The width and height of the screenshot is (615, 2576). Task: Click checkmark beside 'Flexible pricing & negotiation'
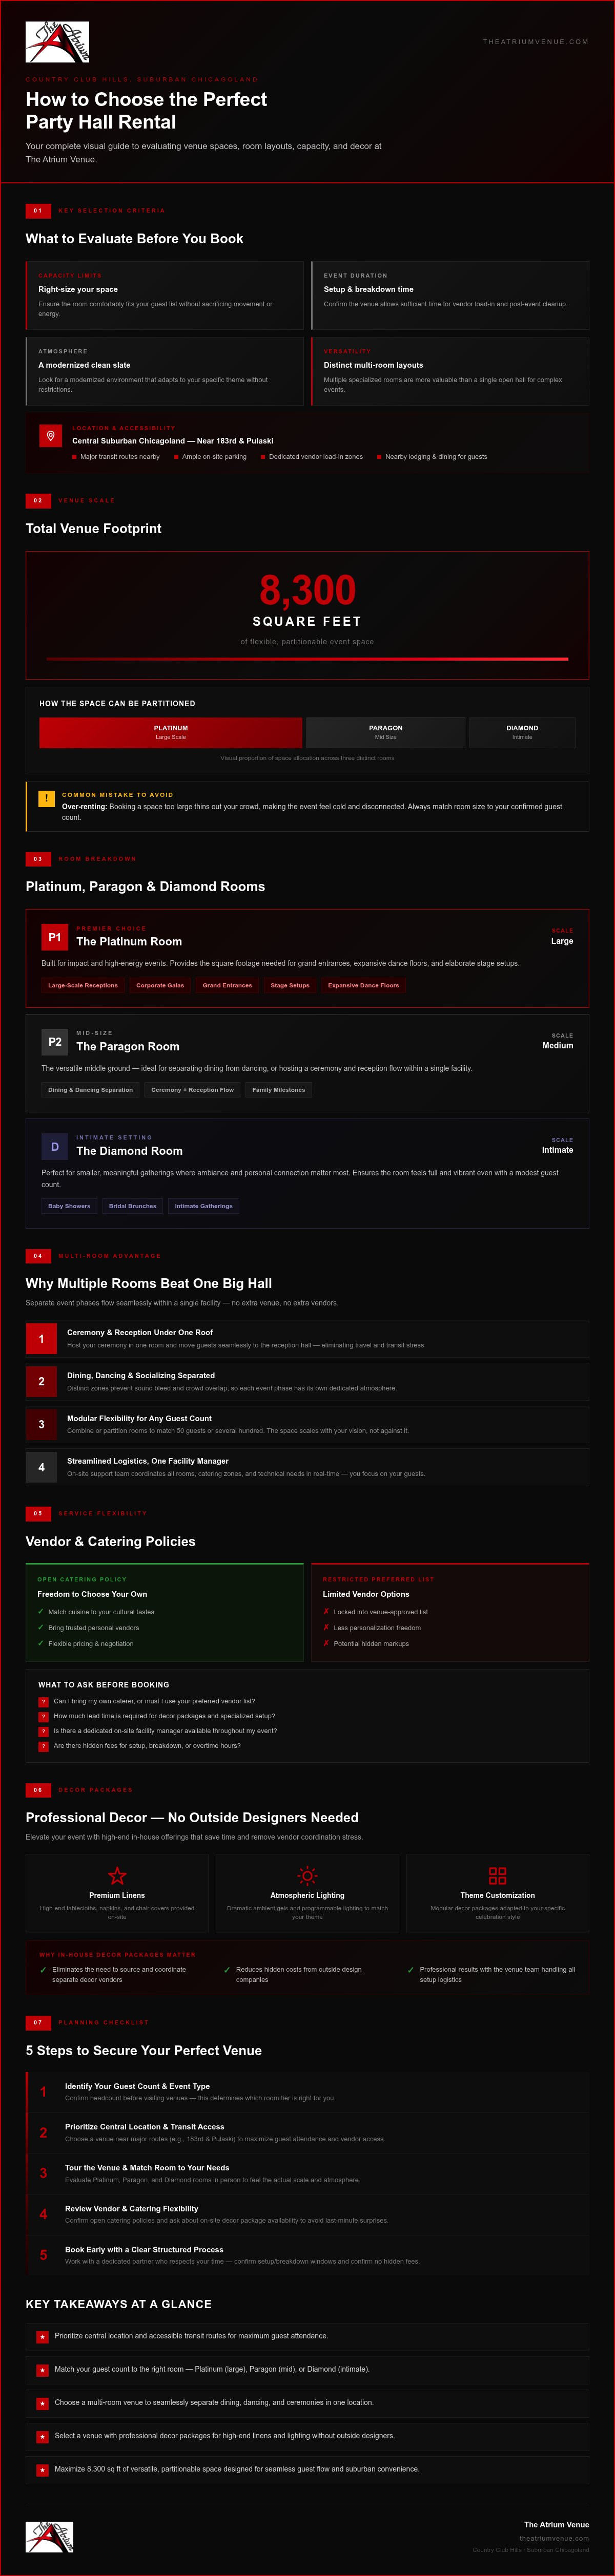coord(41,1644)
